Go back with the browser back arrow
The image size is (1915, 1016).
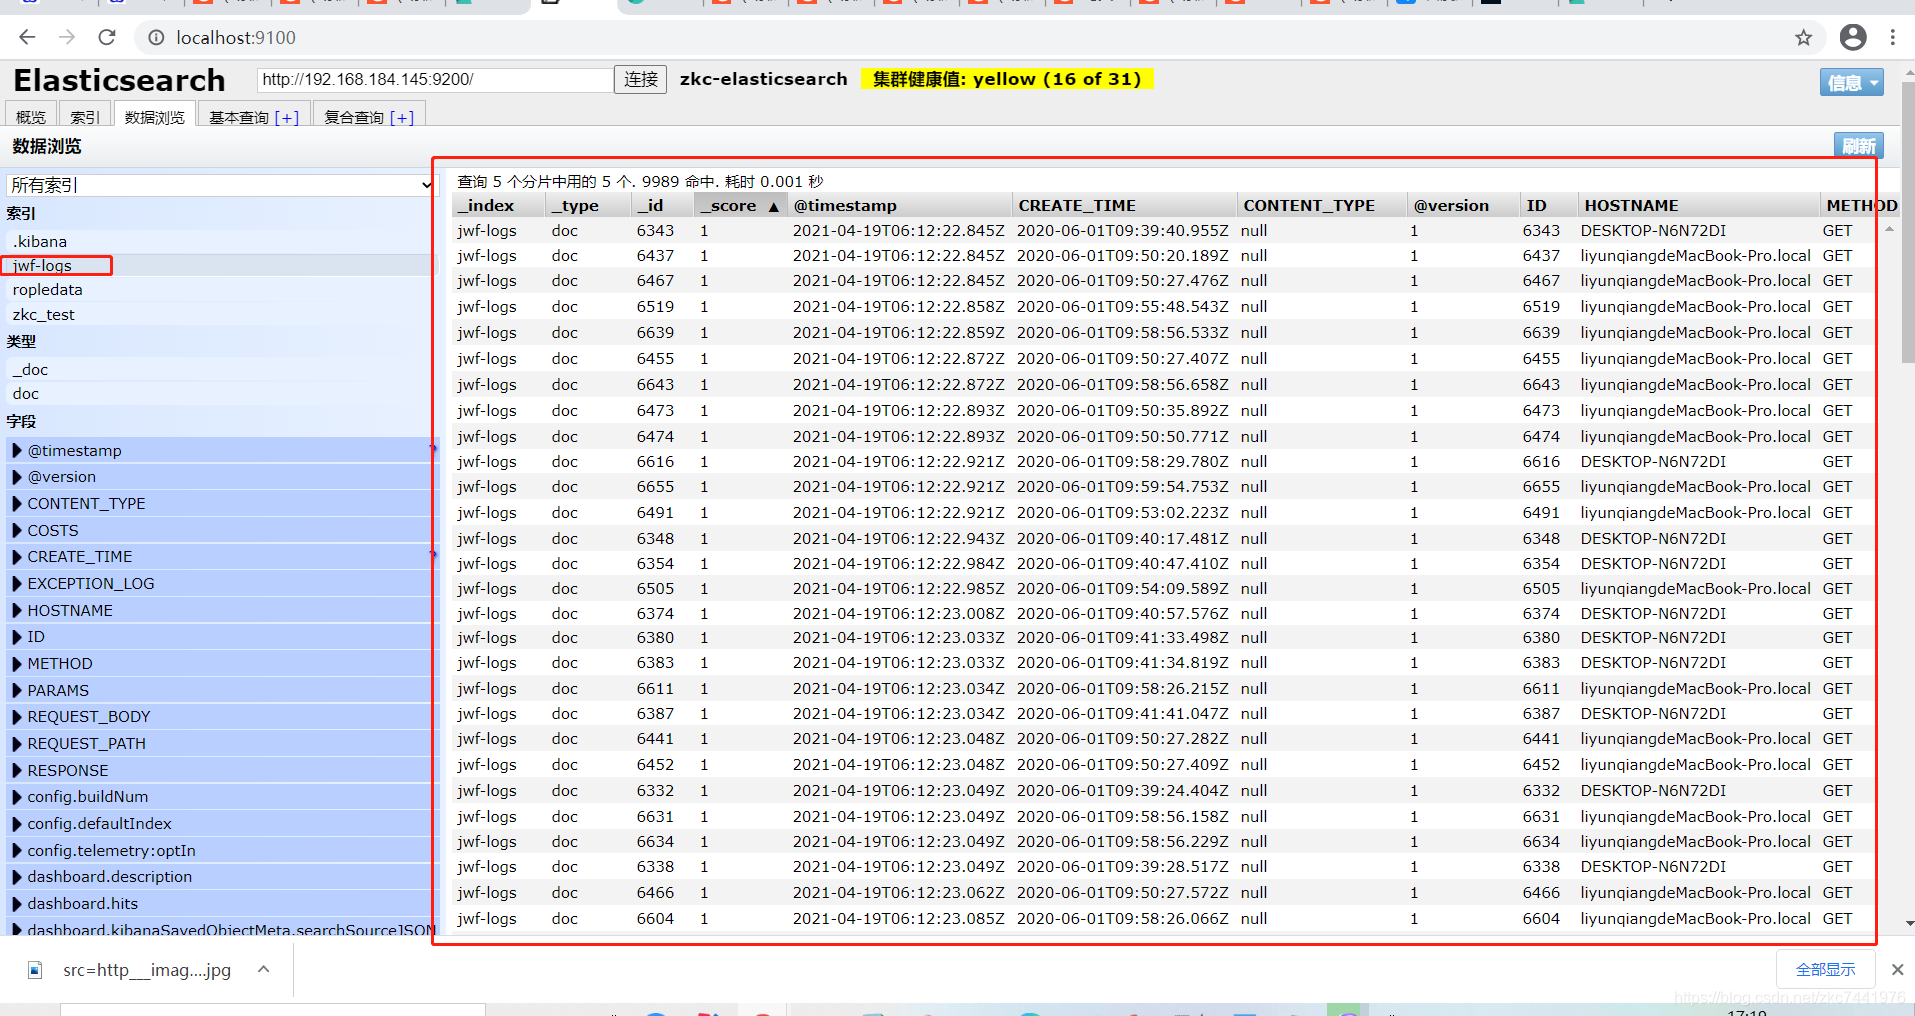pos(27,38)
